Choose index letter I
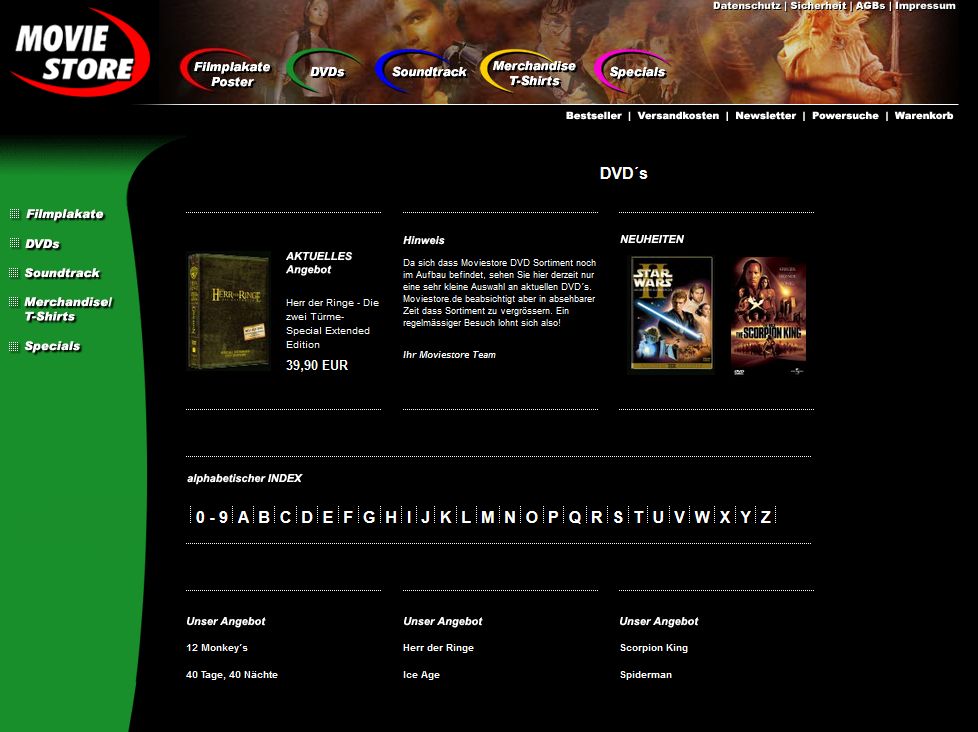This screenshot has height=732, width=978. pos(409,517)
